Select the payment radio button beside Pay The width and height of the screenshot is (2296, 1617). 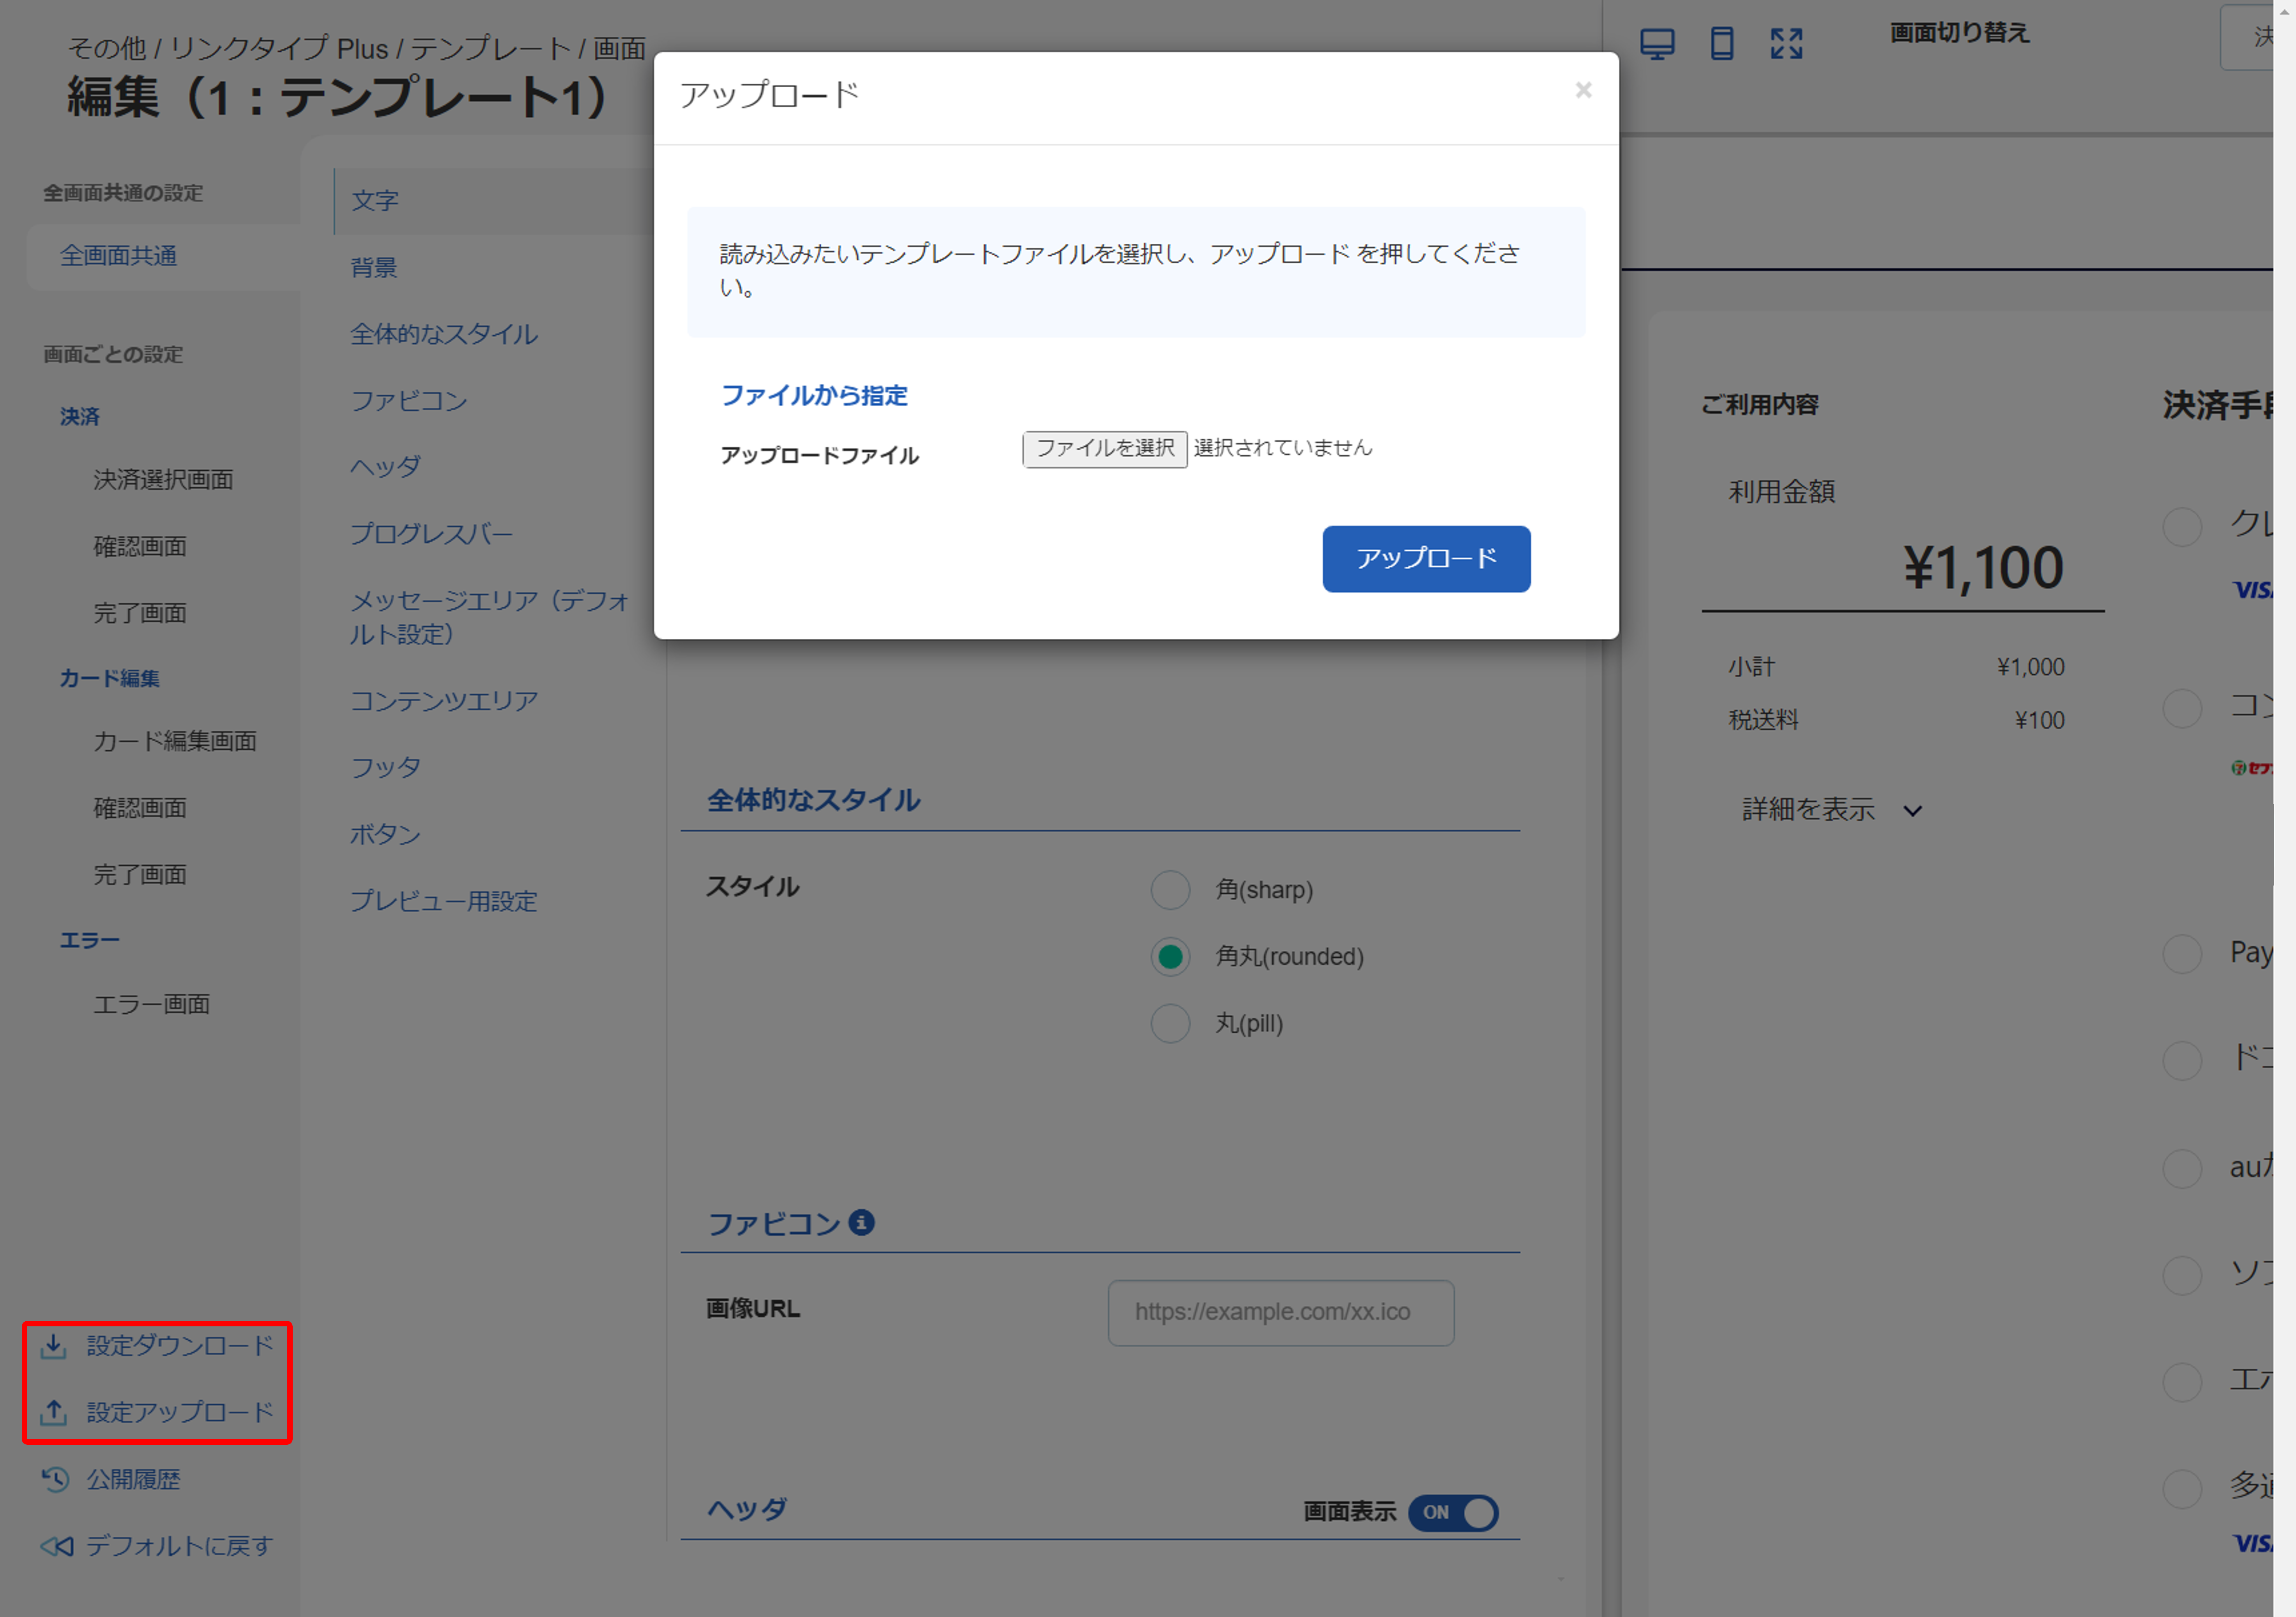tap(2182, 953)
